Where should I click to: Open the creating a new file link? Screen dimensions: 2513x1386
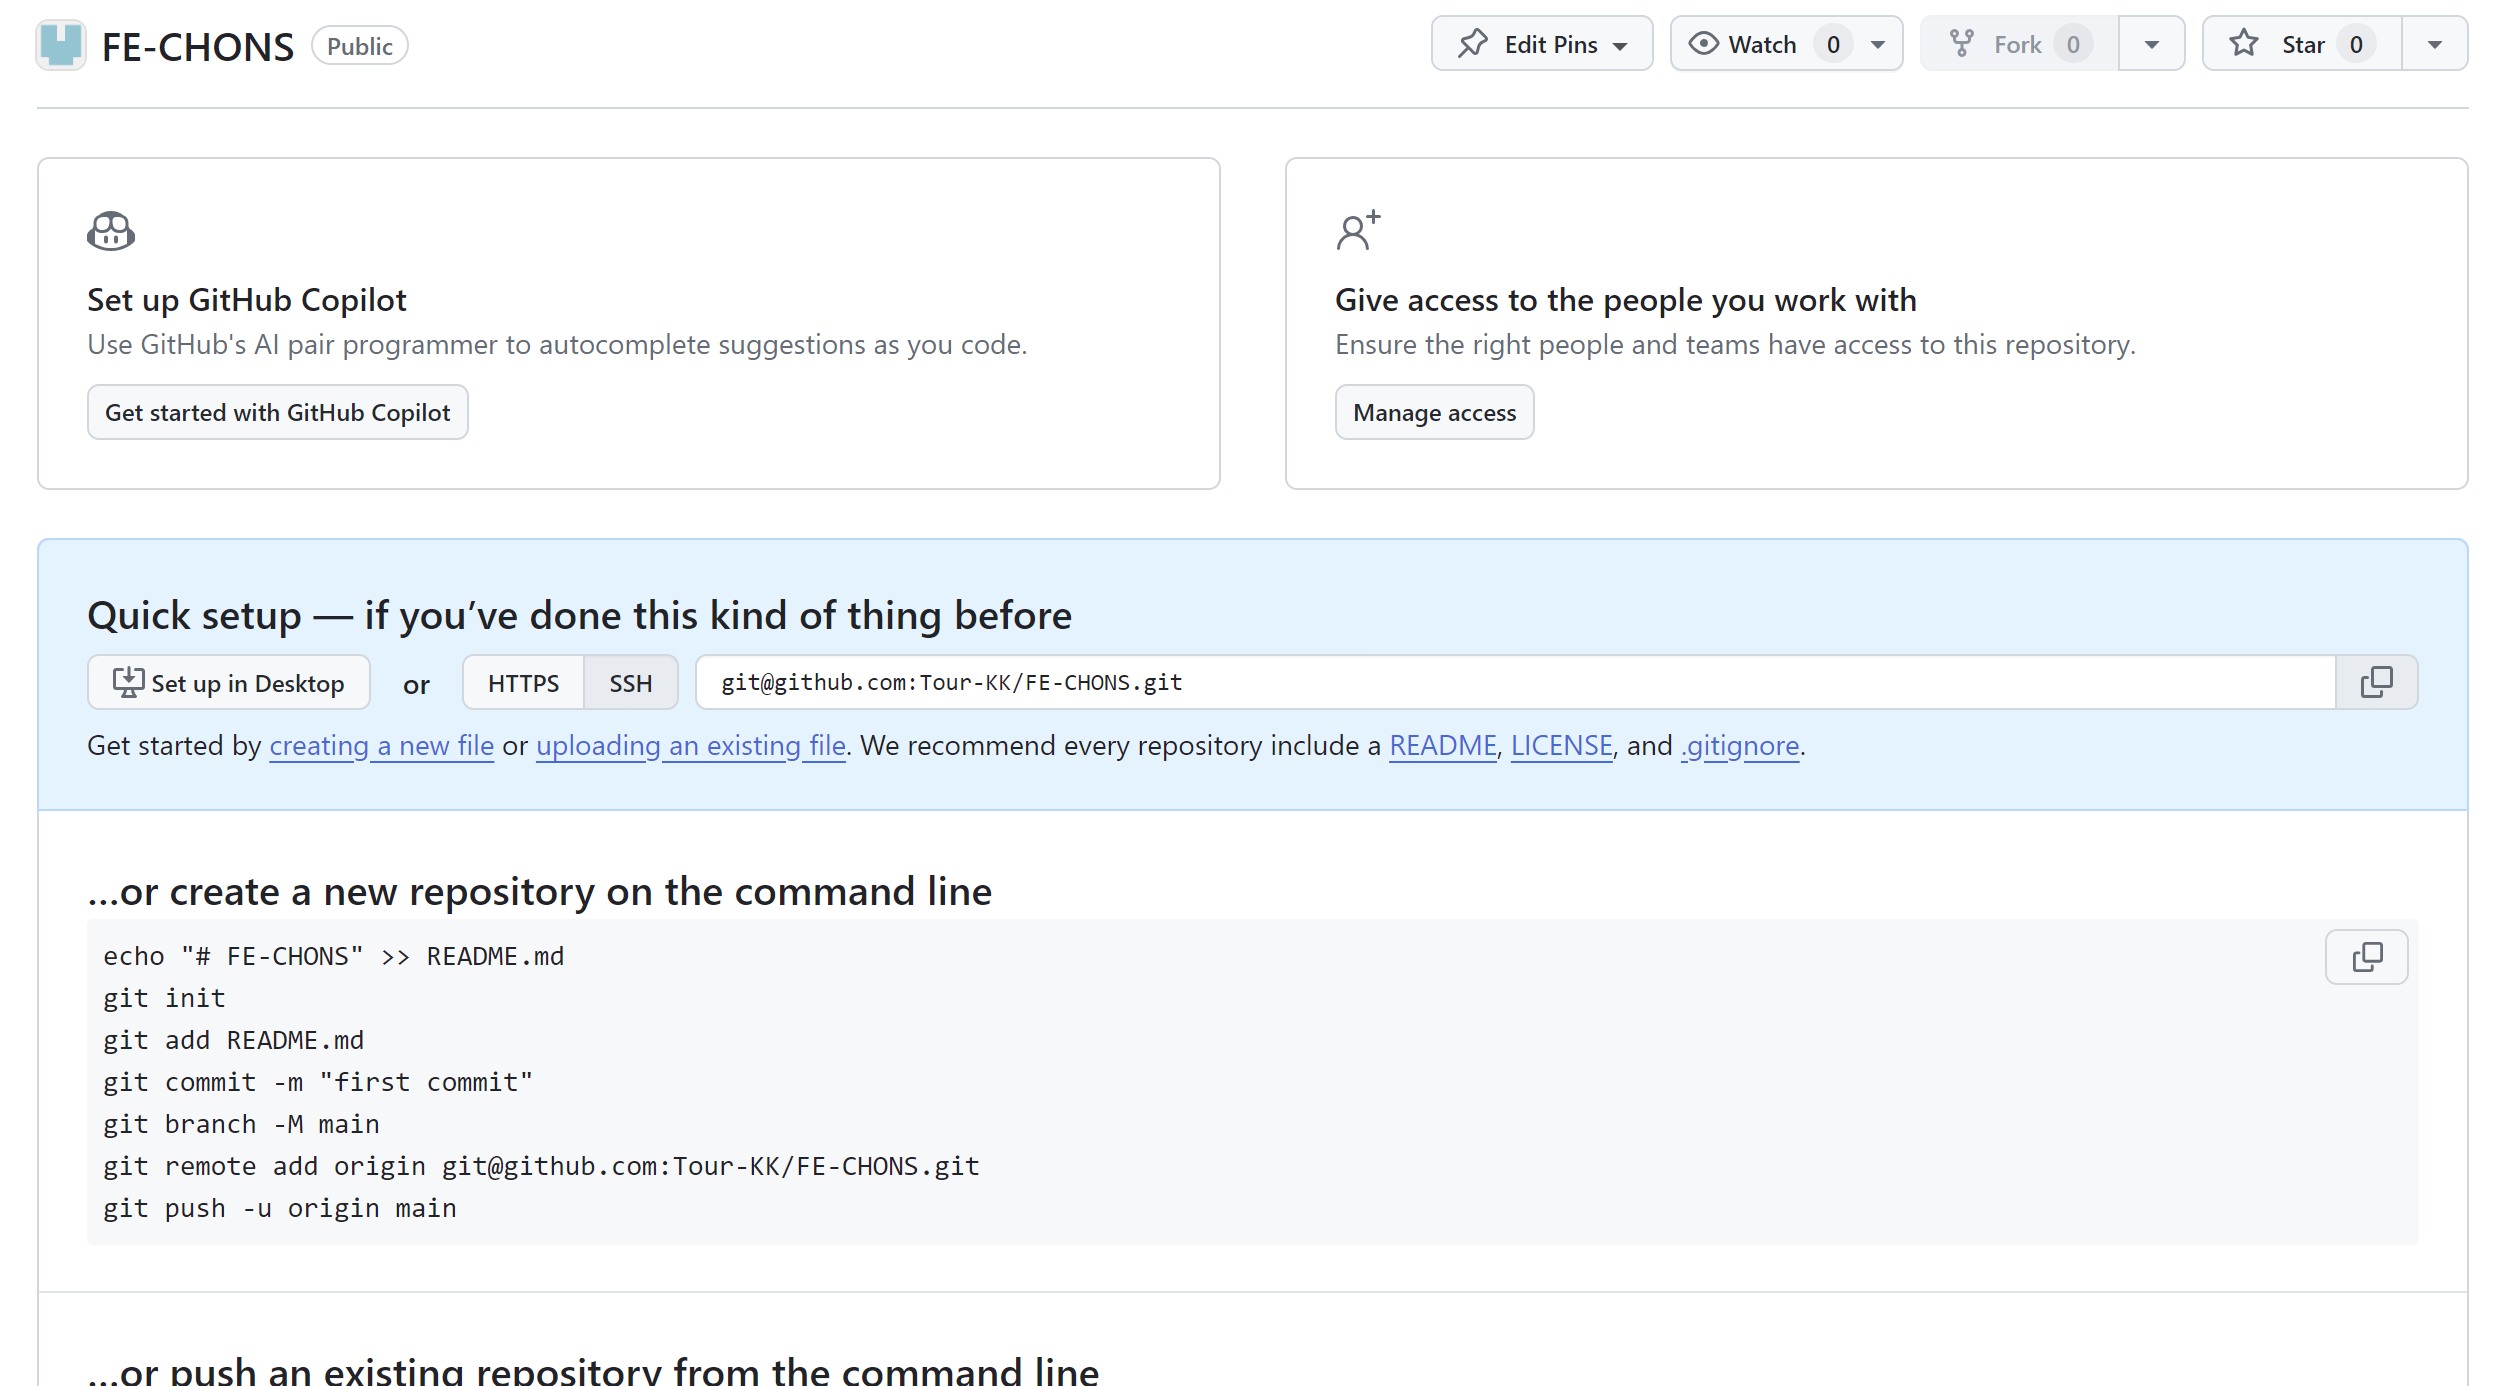[382, 746]
